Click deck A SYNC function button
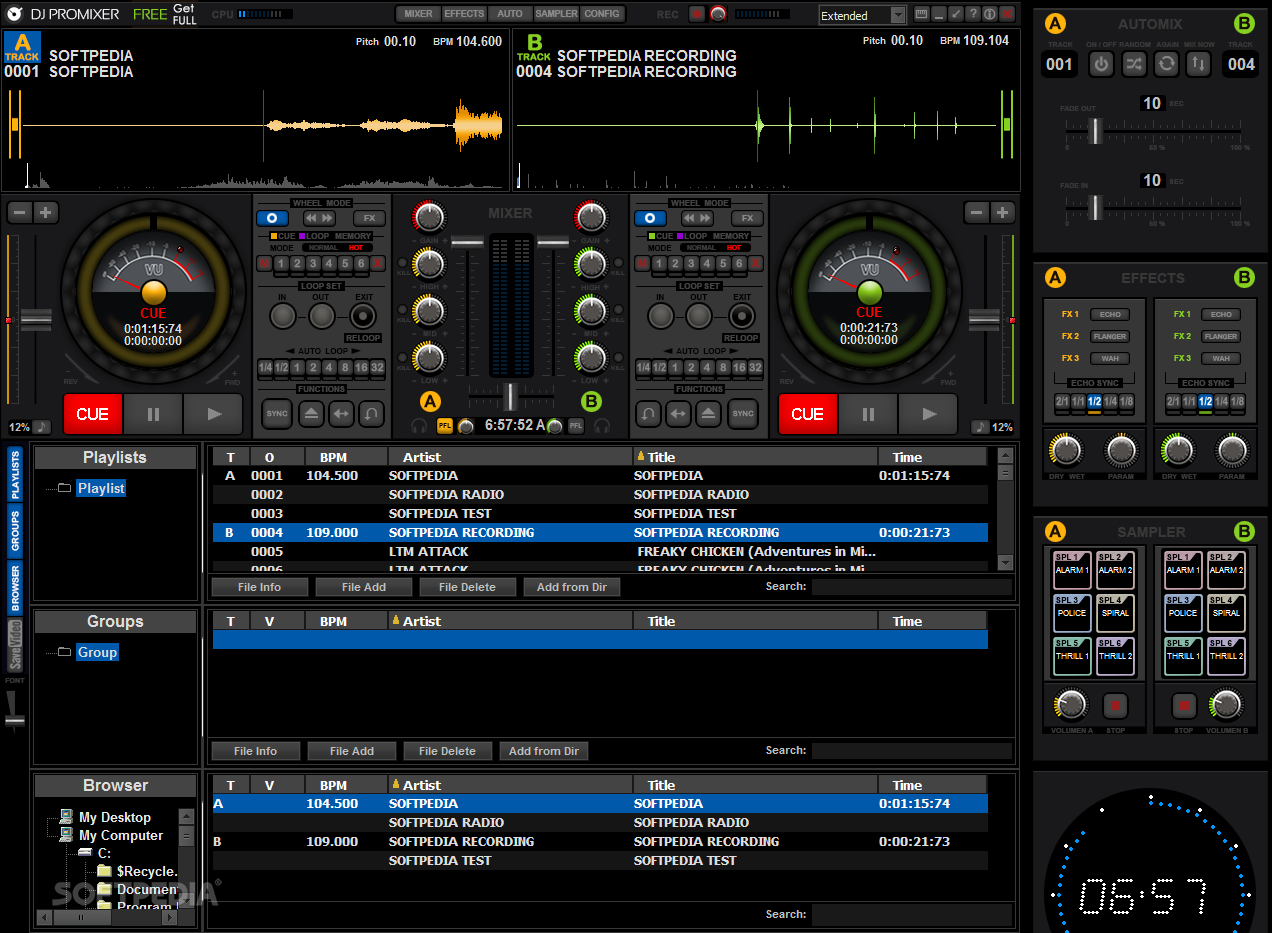This screenshot has width=1272, height=933. click(x=277, y=413)
